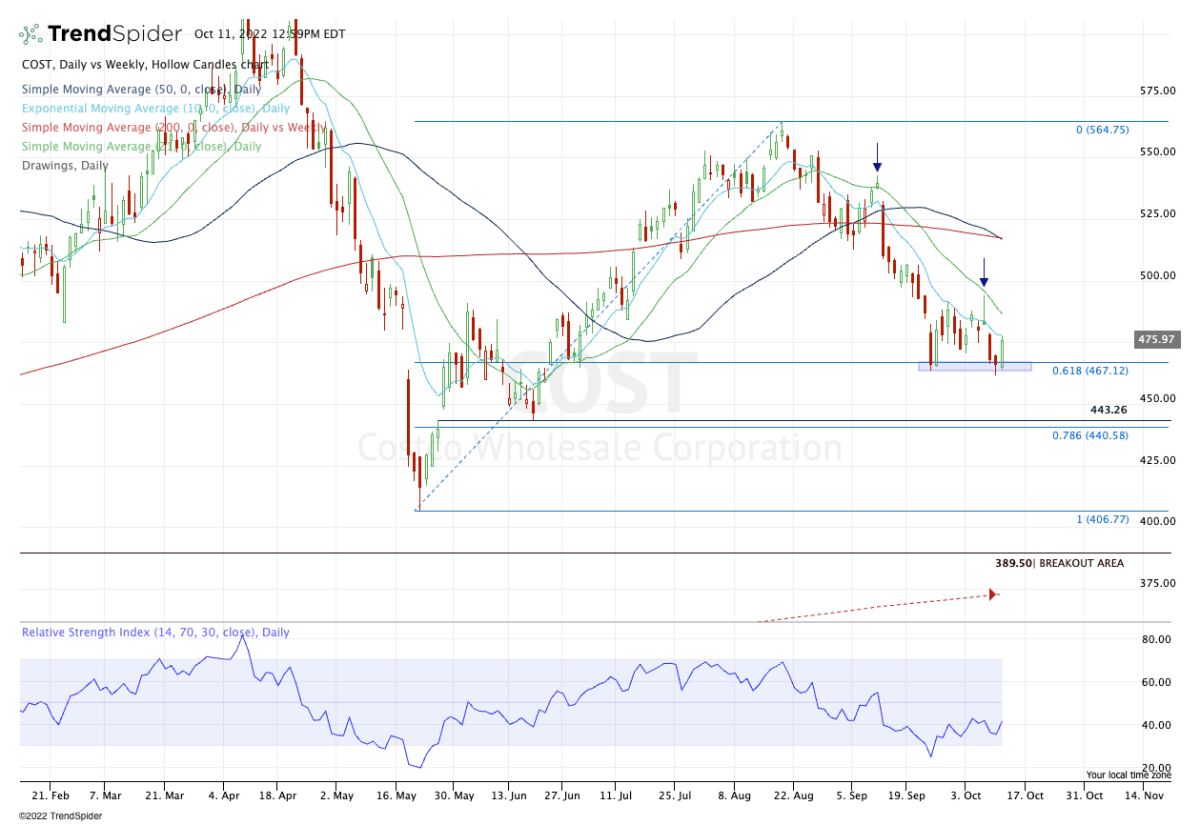Click the '500.00' price axis label

coord(1158,275)
